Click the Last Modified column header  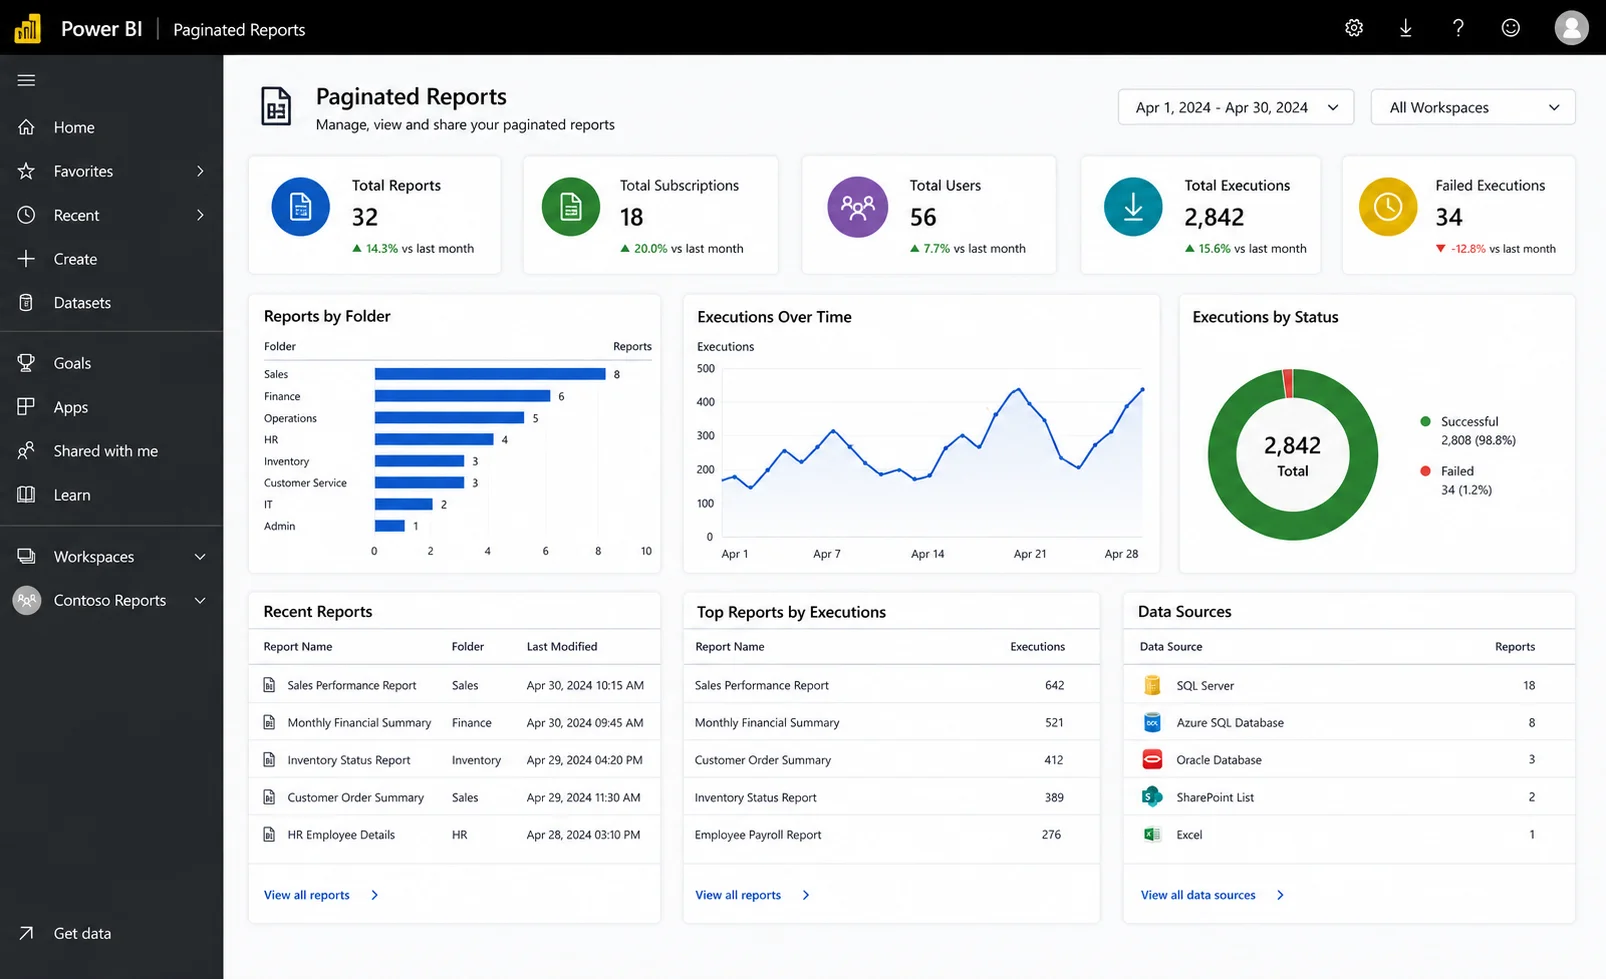[x=562, y=646]
